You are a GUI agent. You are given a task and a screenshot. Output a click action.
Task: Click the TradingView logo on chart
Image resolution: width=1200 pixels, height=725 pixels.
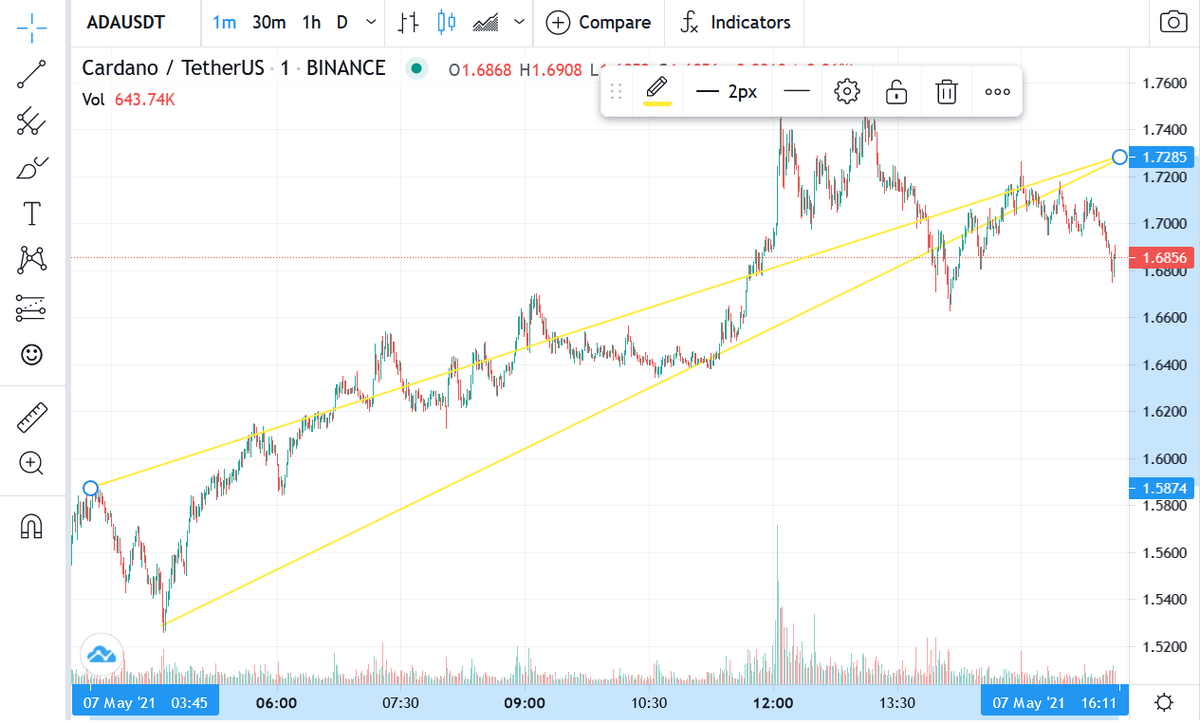click(x=101, y=655)
